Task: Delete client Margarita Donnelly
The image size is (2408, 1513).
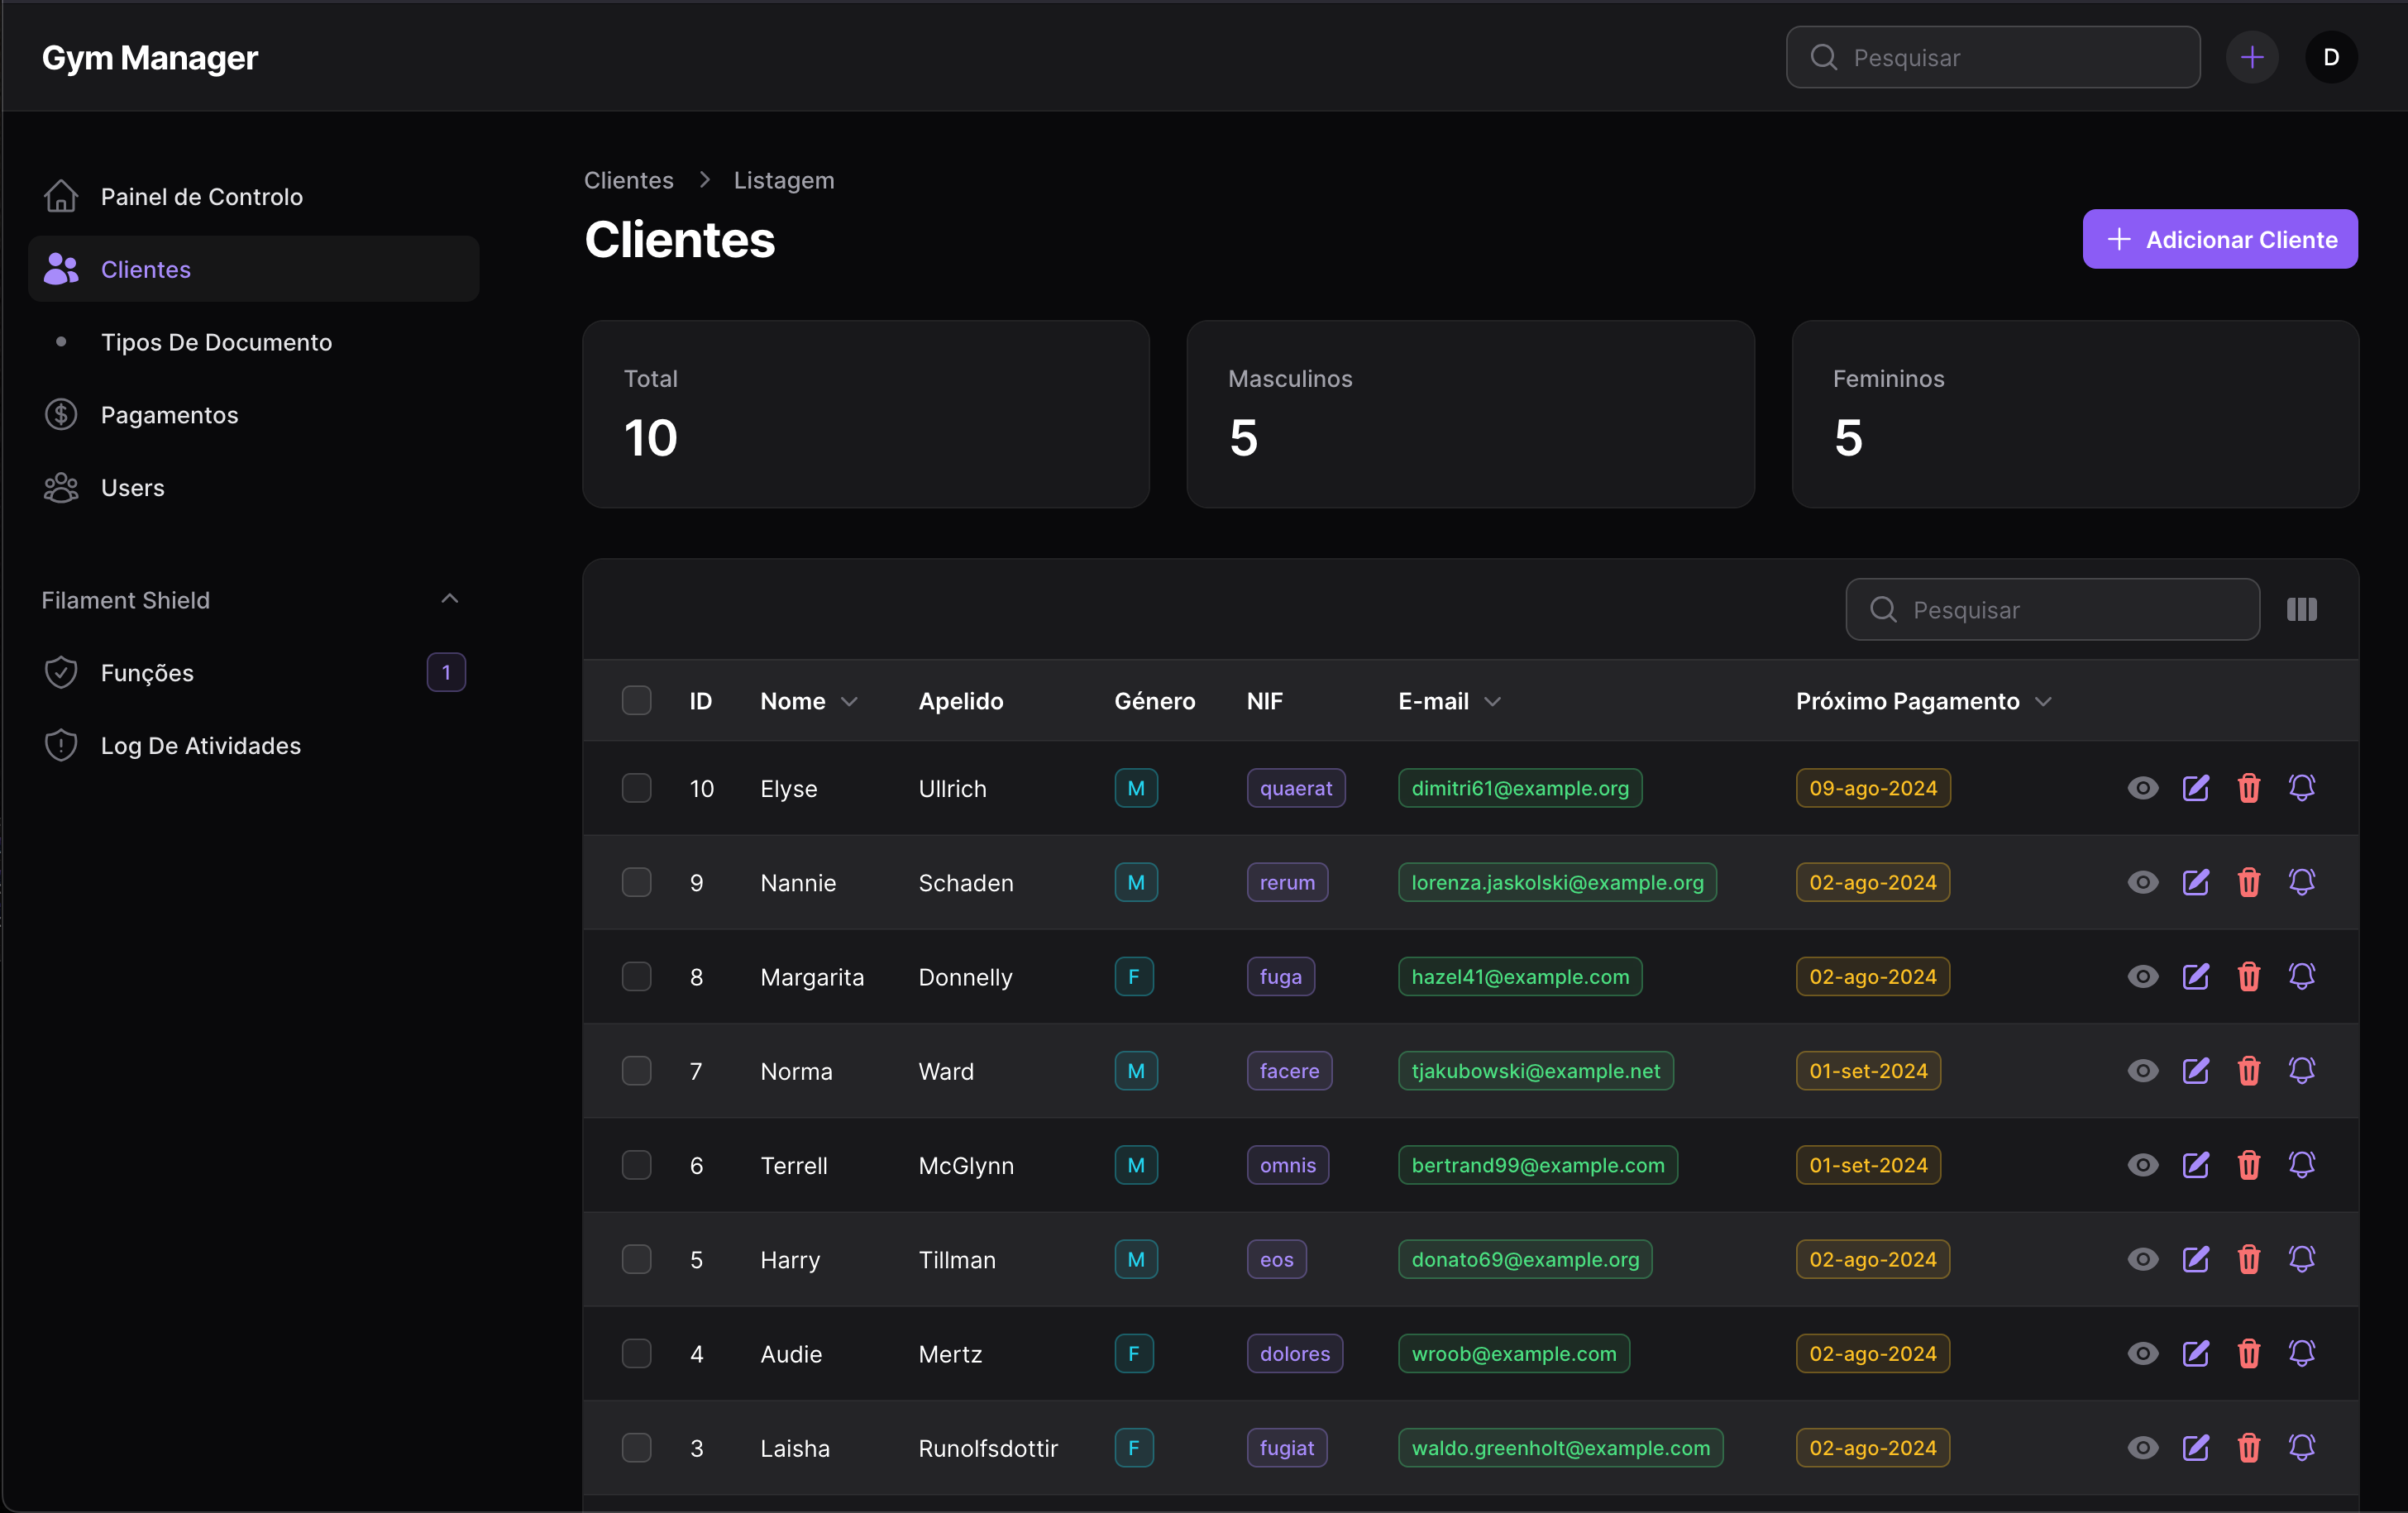Action: (2249, 976)
